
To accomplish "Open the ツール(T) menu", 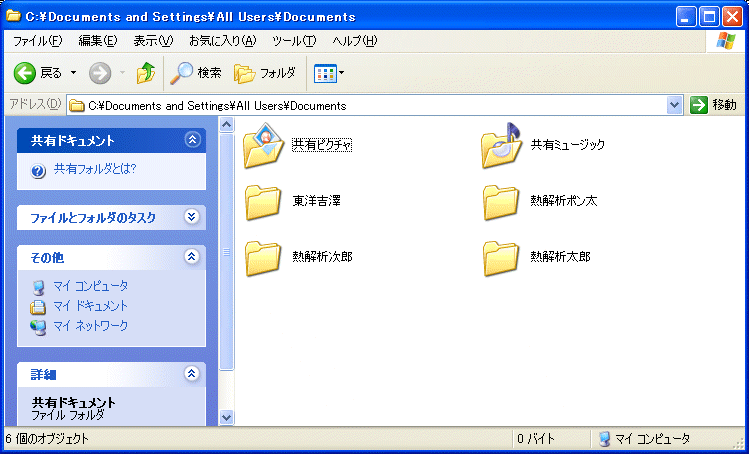I will [294, 41].
